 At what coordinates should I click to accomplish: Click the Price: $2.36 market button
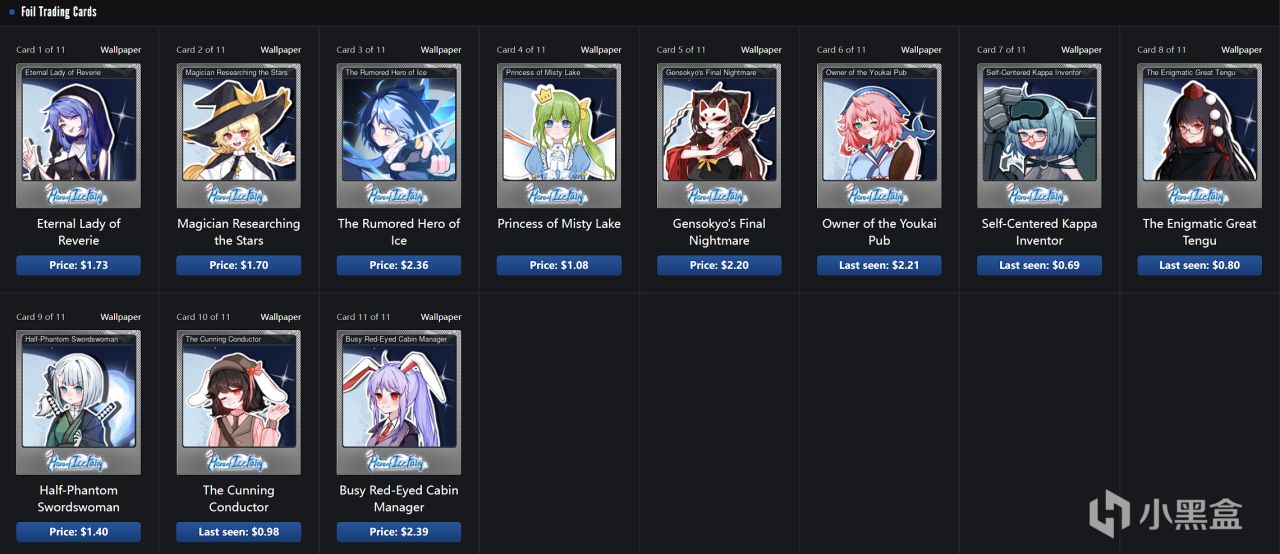(x=399, y=265)
